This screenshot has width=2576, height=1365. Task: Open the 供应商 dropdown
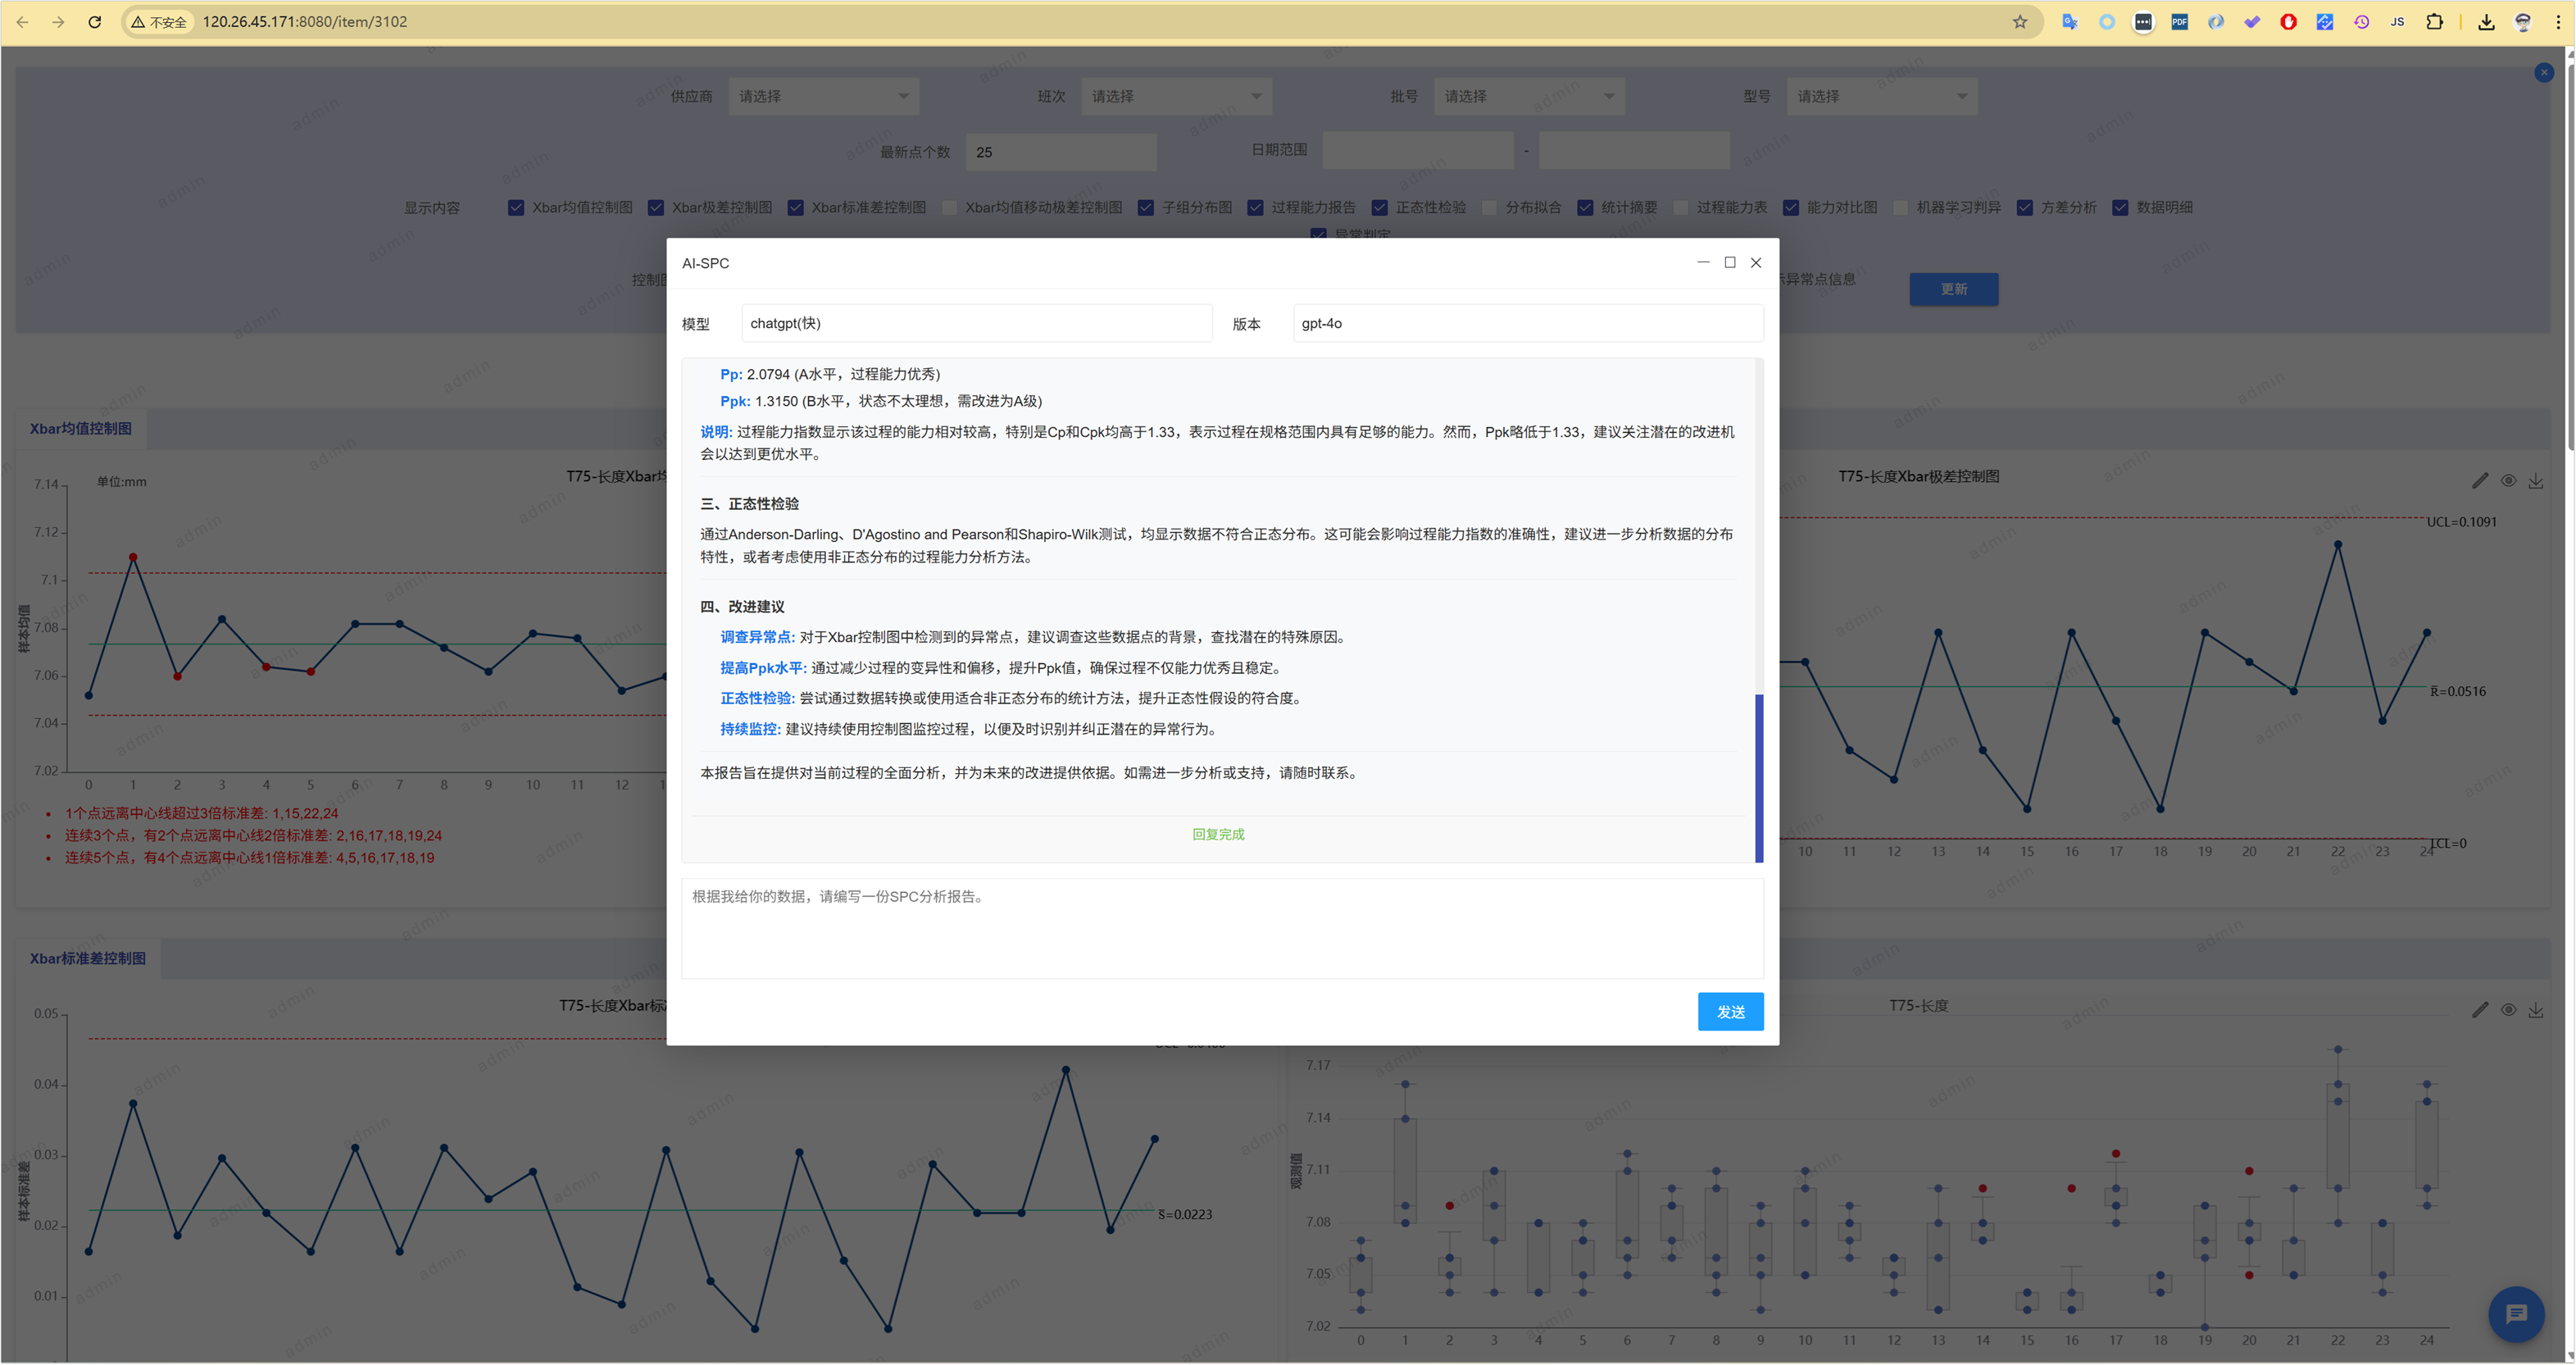coord(823,97)
